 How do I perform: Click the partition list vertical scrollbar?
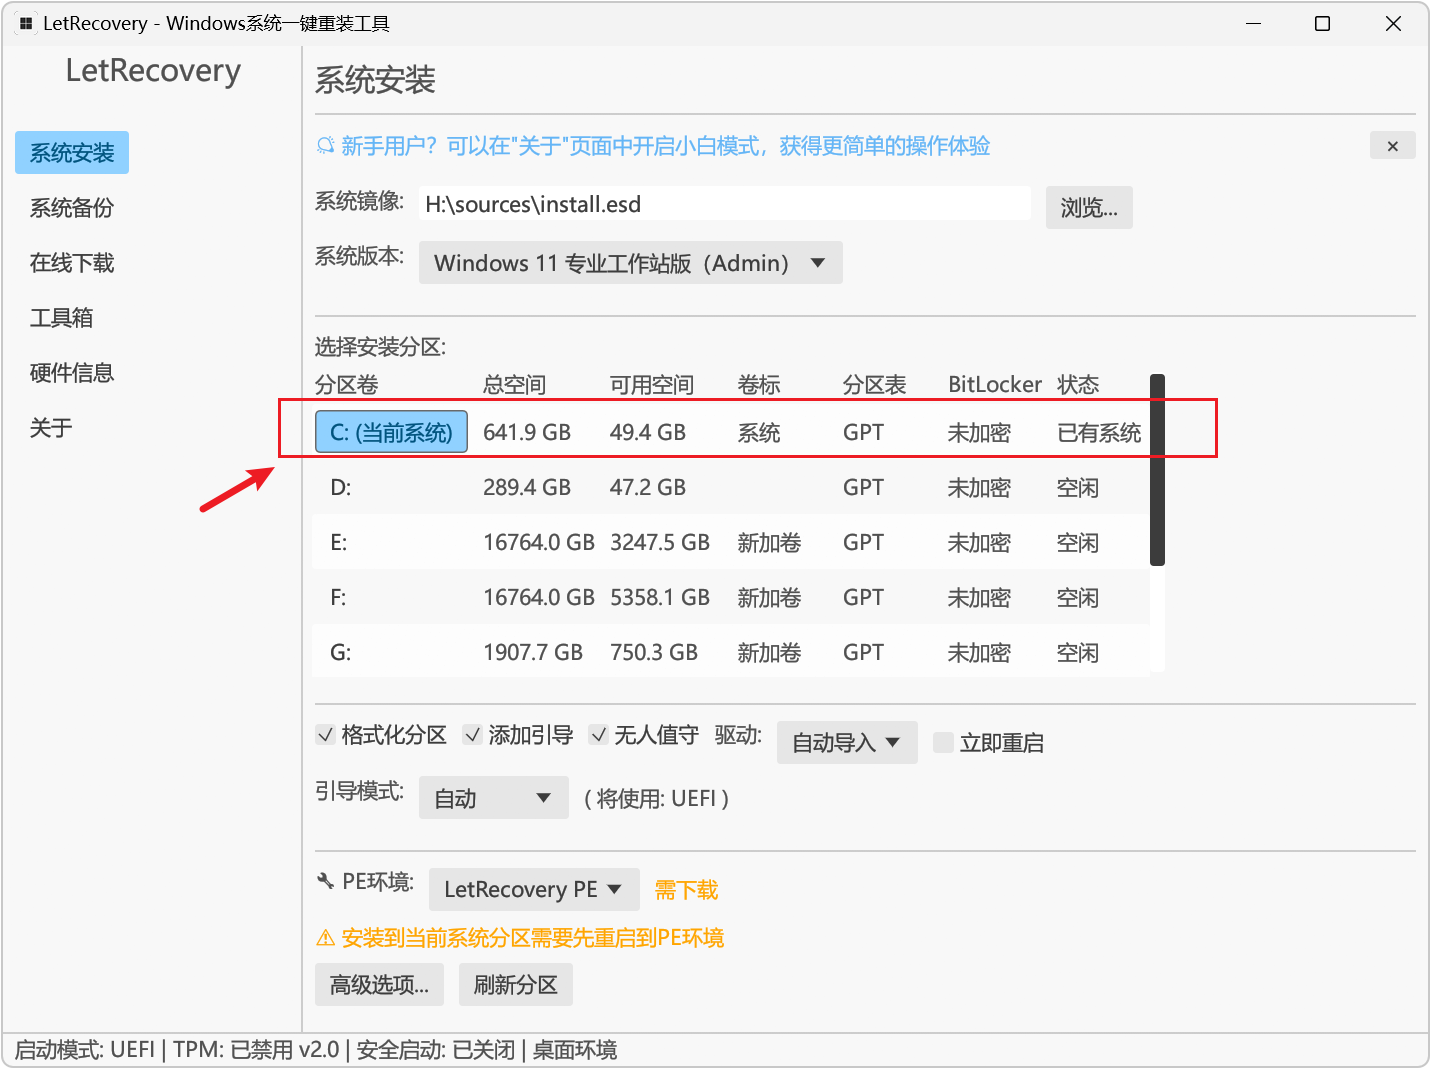point(1157,470)
